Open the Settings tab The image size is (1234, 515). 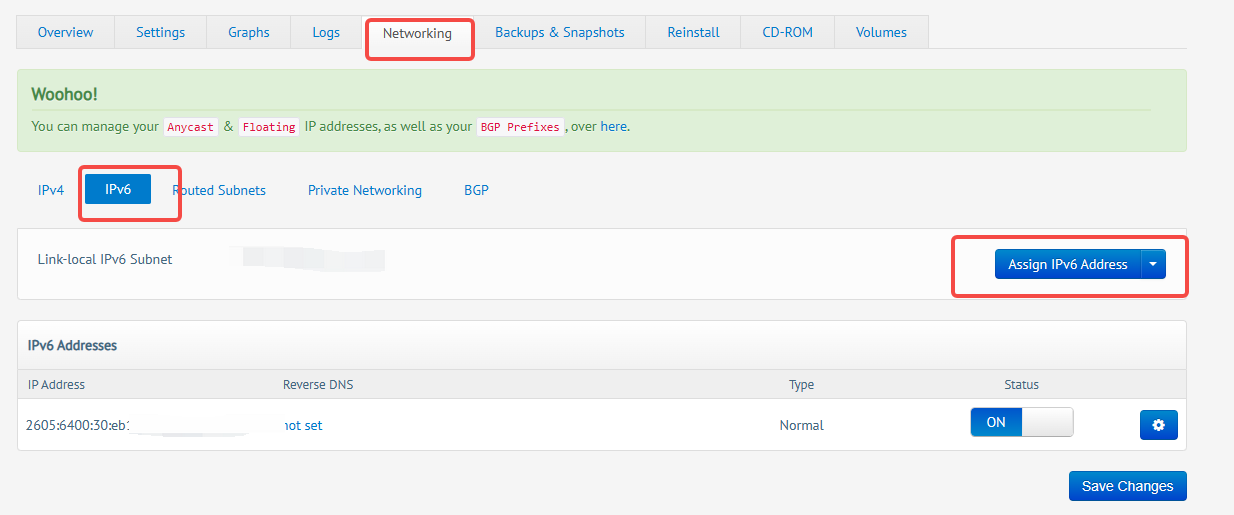point(160,32)
